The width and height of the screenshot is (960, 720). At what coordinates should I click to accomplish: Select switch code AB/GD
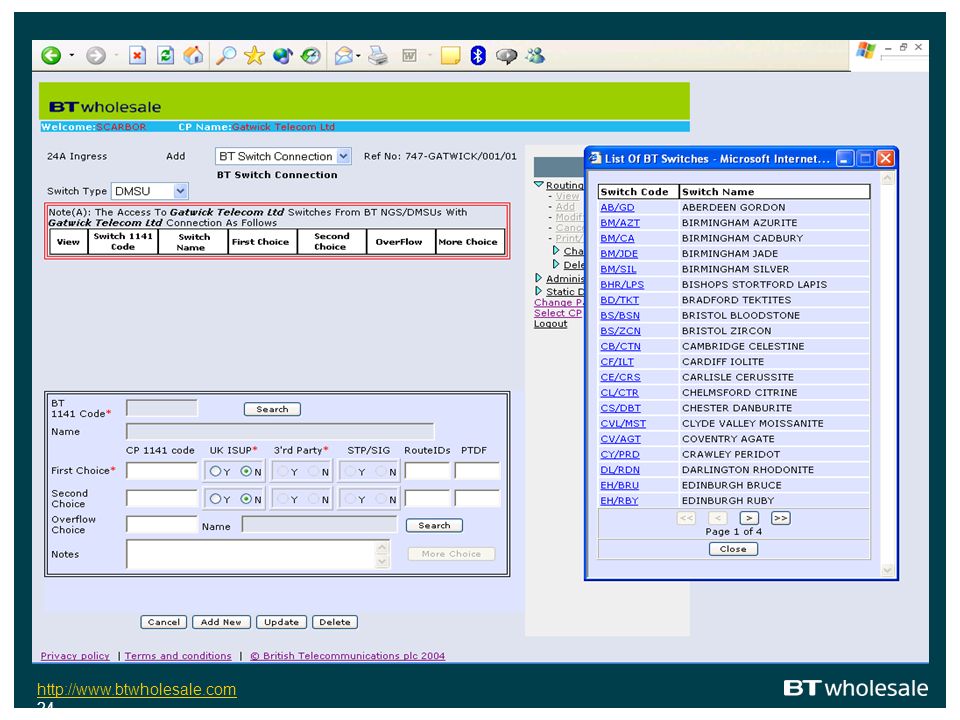click(x=617, y=208)
